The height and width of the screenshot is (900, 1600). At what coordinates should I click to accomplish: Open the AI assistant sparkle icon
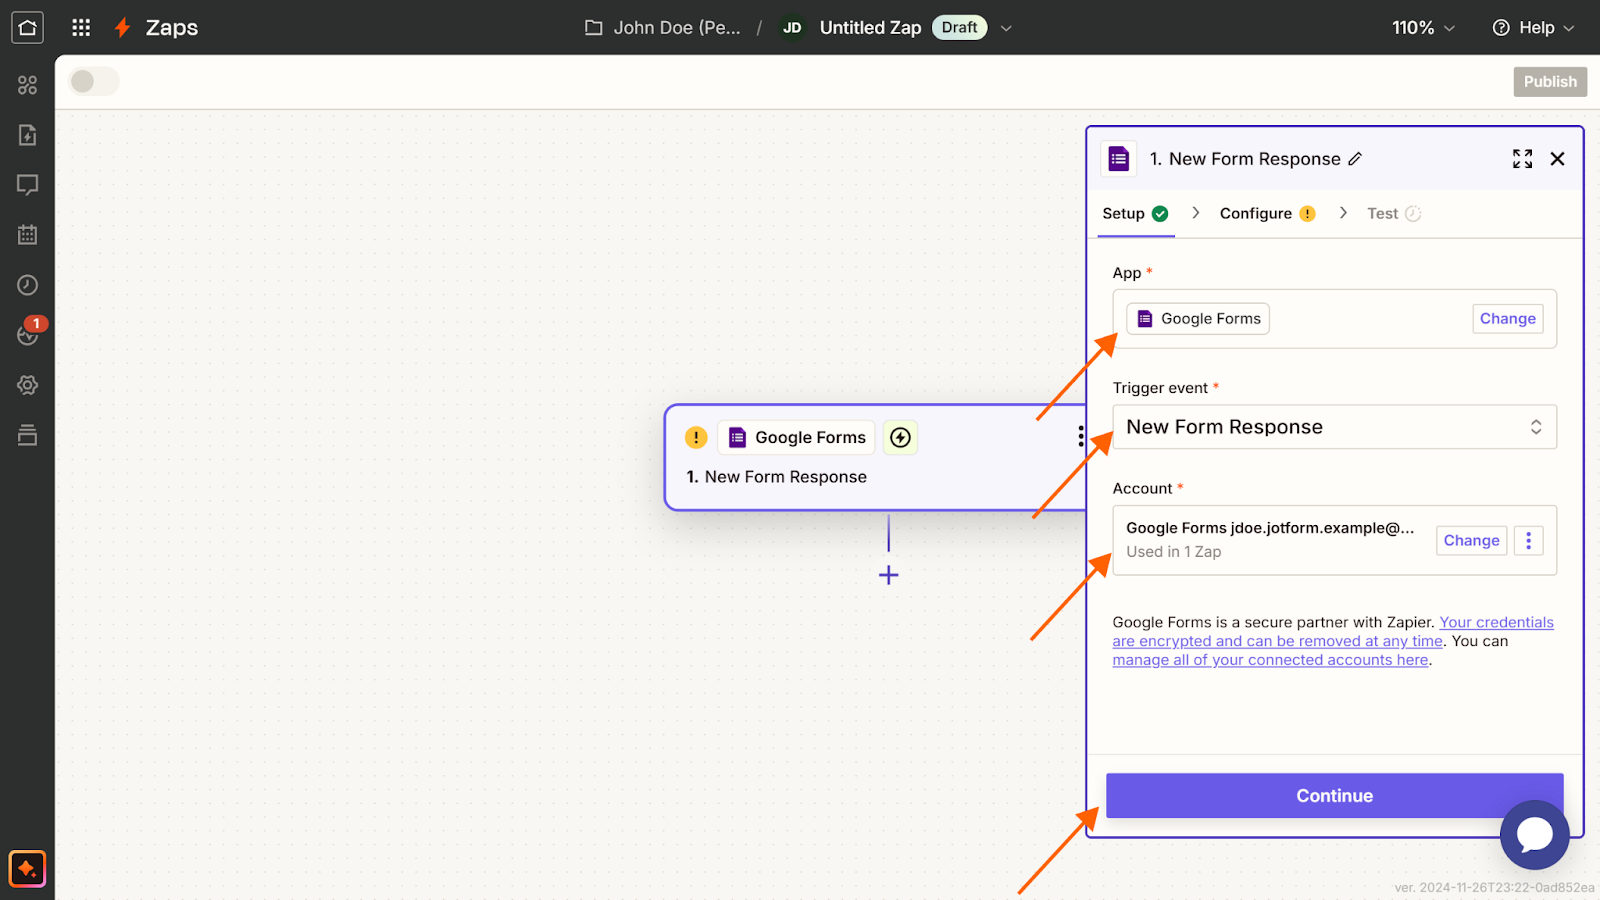[x=27, y=868]
